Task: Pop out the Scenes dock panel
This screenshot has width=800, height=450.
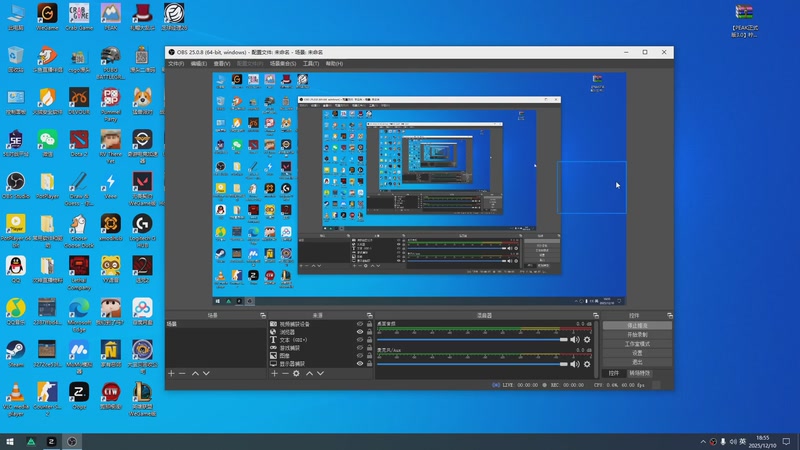Action: coord(263,315)
